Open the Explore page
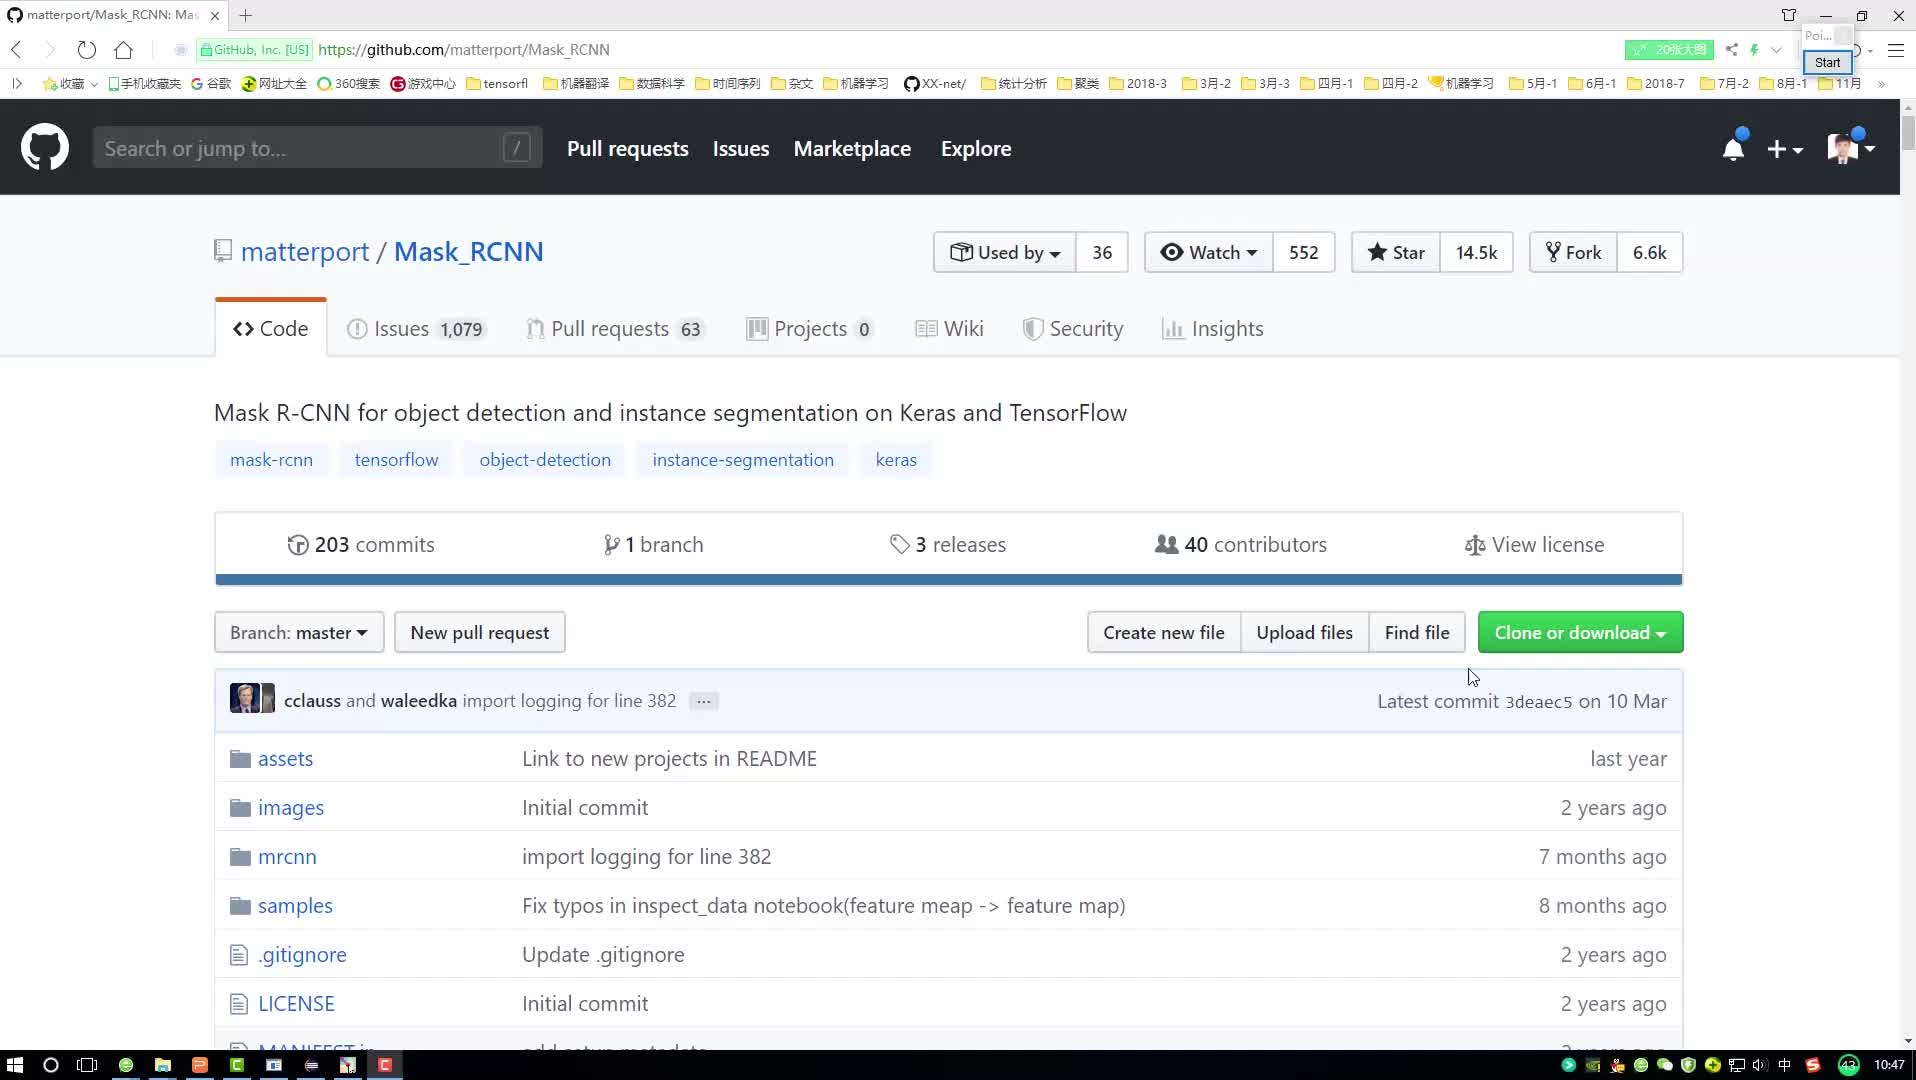The width and height of the screenshot is (1916, 1080). [x=975, y=148]
